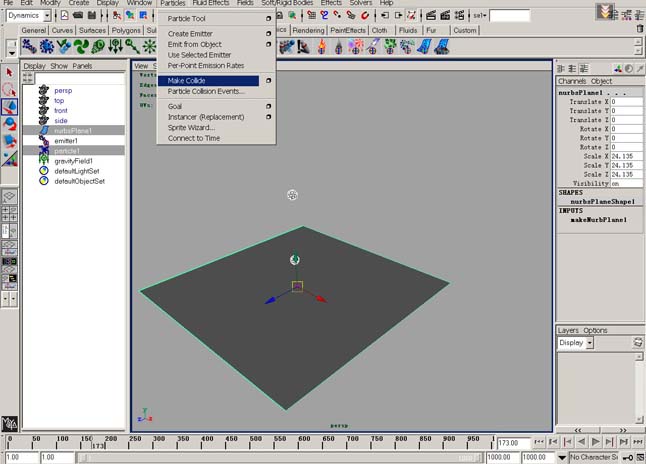The image size is (646, 464).
Task: Click the magnet snap icon in status line
Action: pyautogui.click(x=365, y=16)
